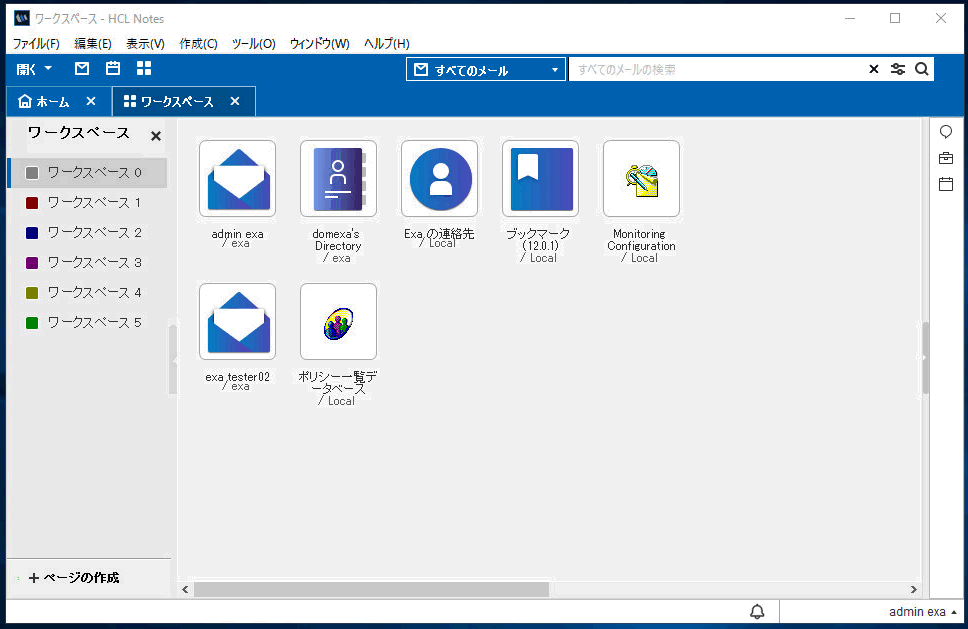Open the ポリシー一覧データベース icon

click(x=338, y=322)
